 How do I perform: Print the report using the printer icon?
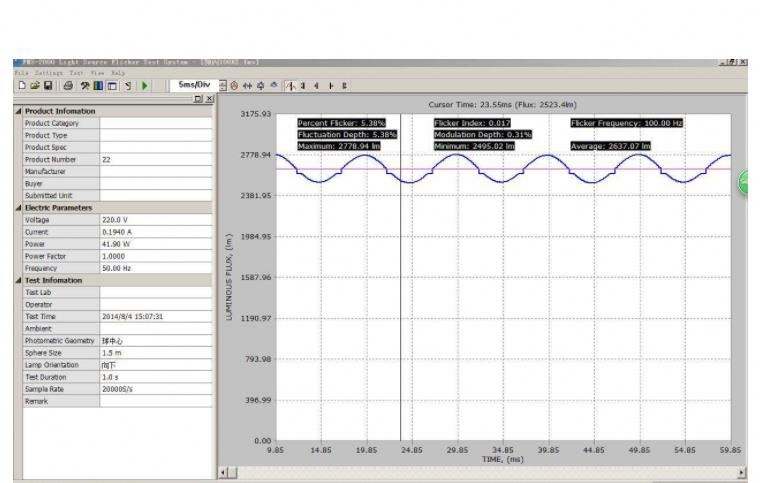(68, 86)
